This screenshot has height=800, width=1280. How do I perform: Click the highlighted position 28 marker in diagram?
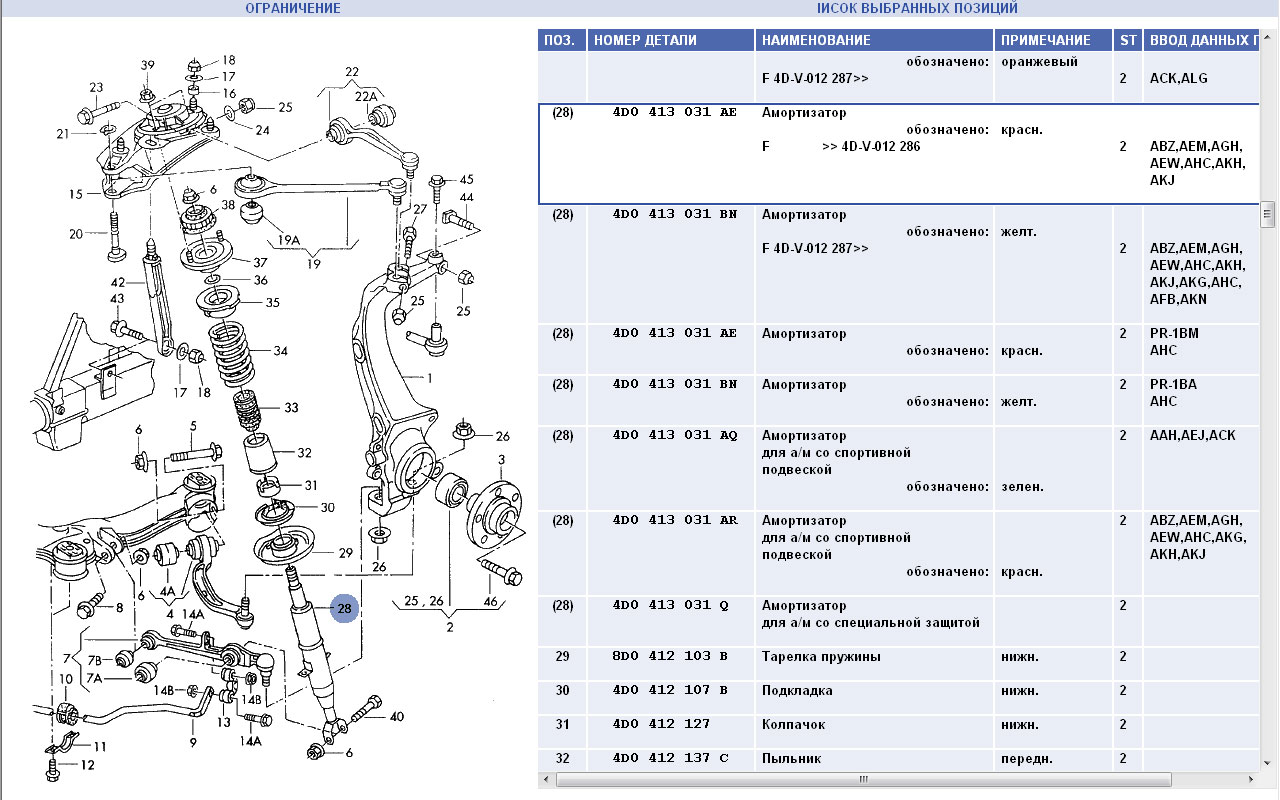pyautogui.click(x=344, y=608)
